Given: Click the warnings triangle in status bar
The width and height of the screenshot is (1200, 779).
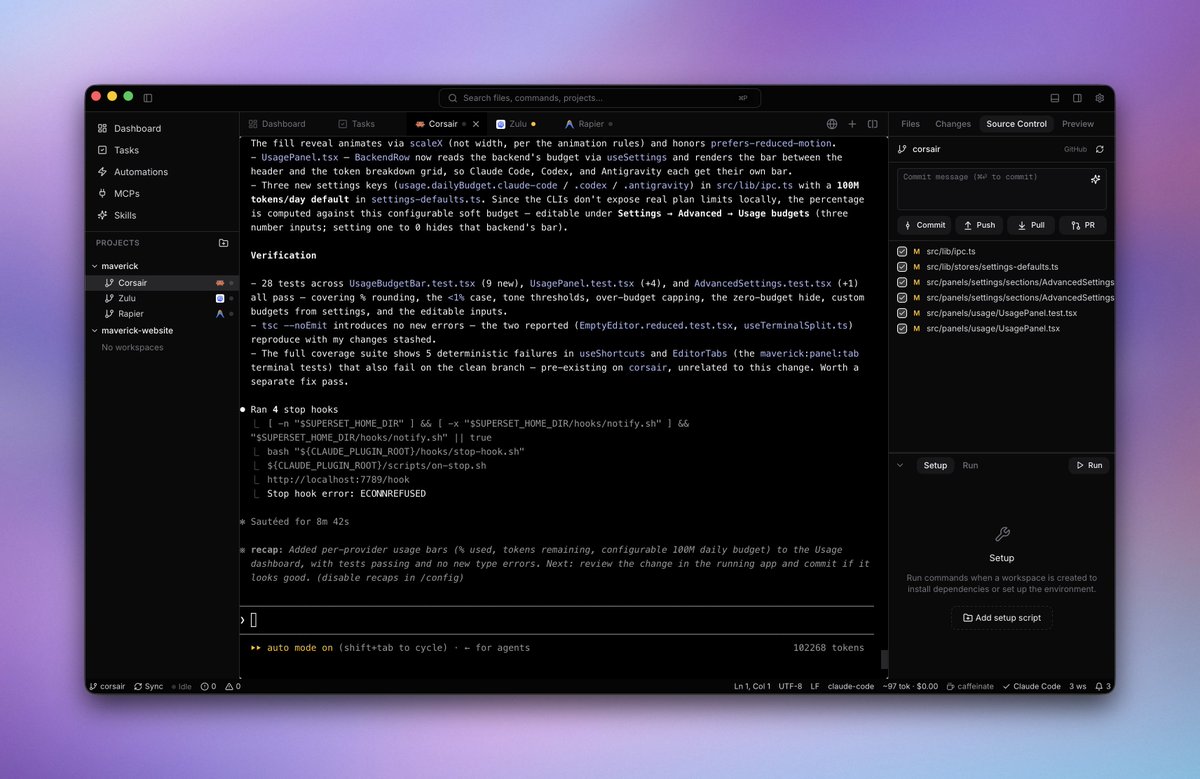Looking at the screenshot, I should pyautogui.click(x=231, y=687).
